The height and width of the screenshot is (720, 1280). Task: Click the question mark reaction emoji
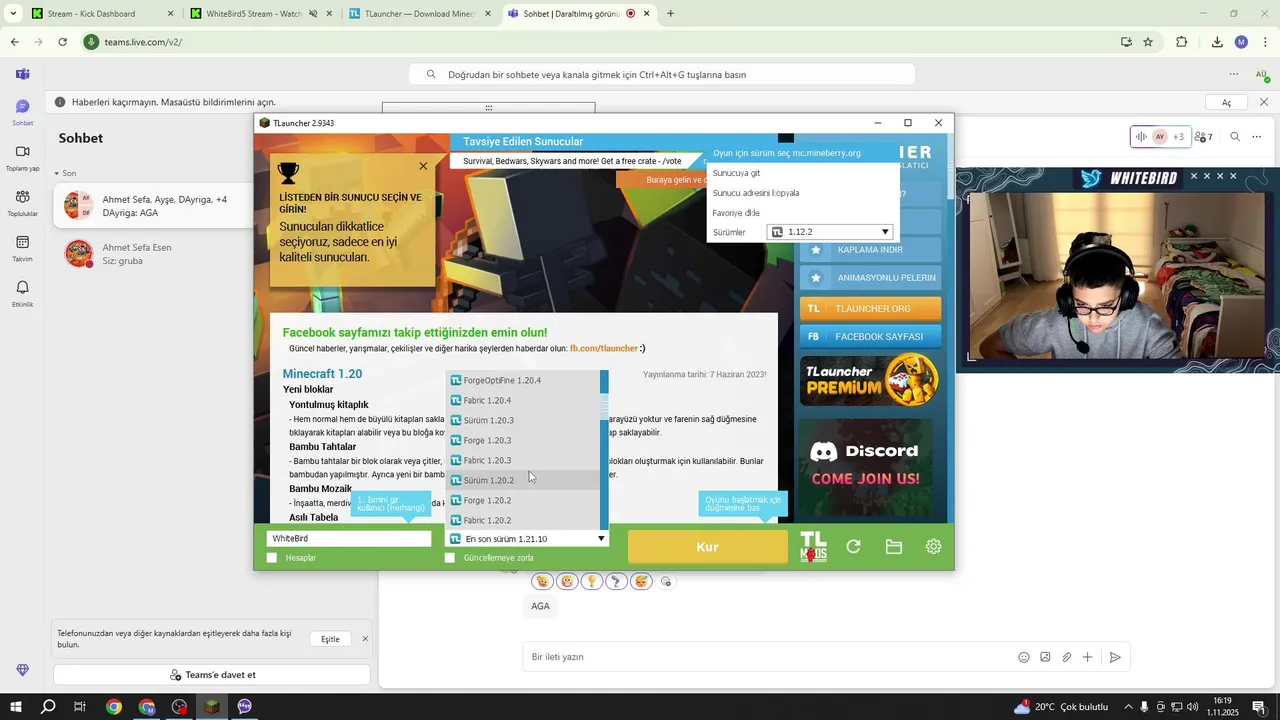coord(616,581)
